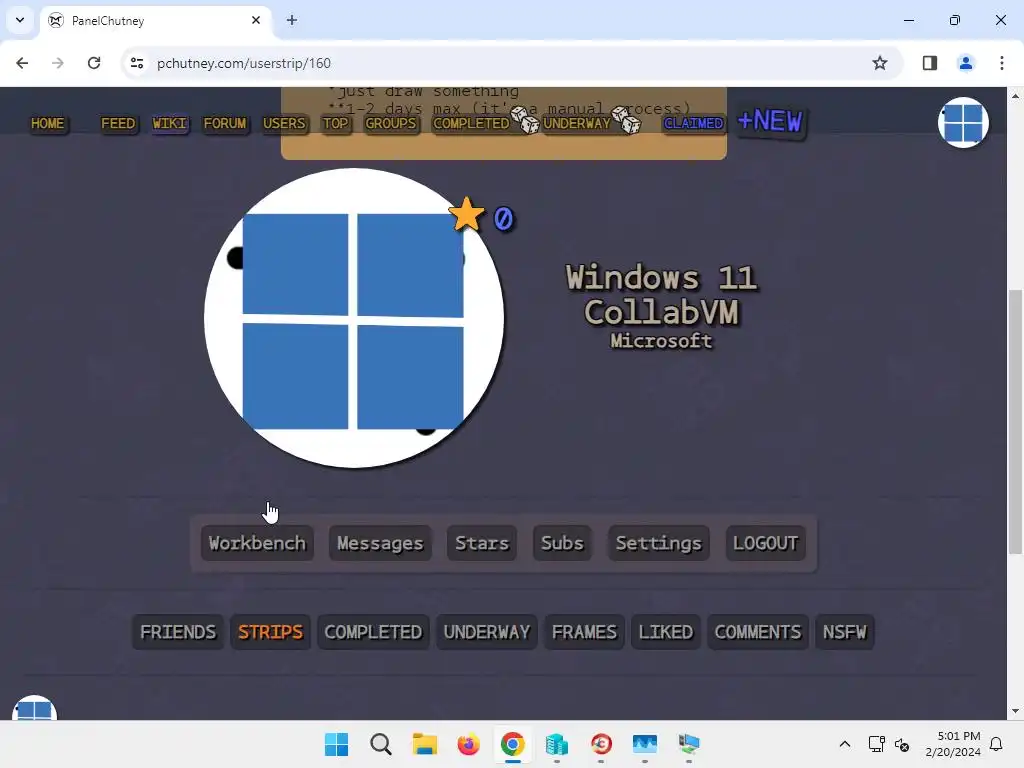Open profile Settings button

658,543
